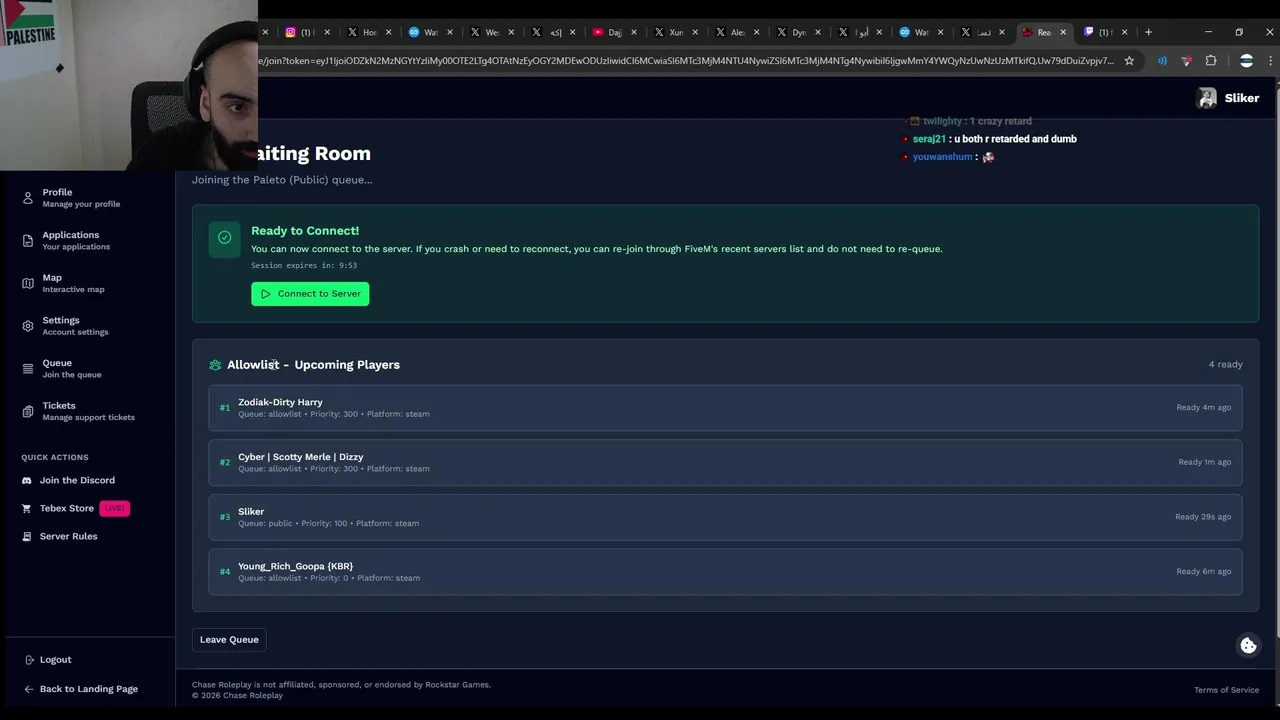Open a new browser tab
Image resolution: width=1280 pixels, height=720 pixels.
[x=1148, y=32]
